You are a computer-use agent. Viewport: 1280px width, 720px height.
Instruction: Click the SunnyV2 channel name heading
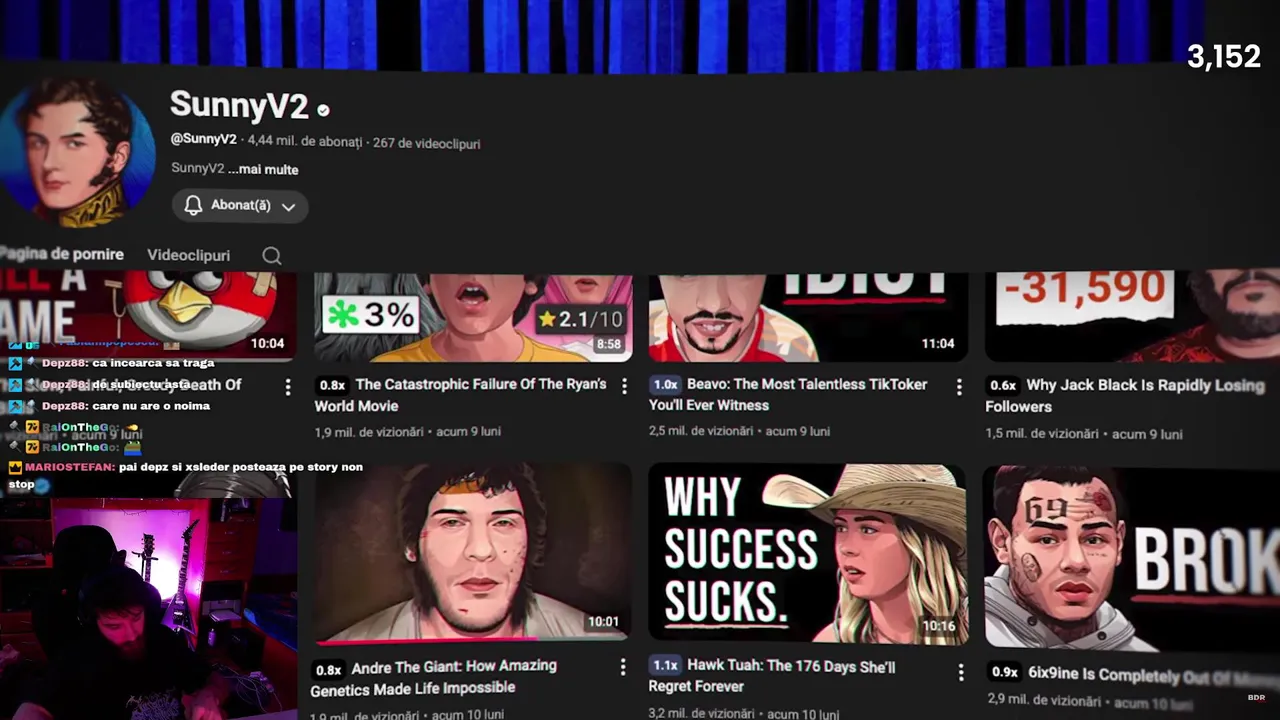tap(238, 105)
